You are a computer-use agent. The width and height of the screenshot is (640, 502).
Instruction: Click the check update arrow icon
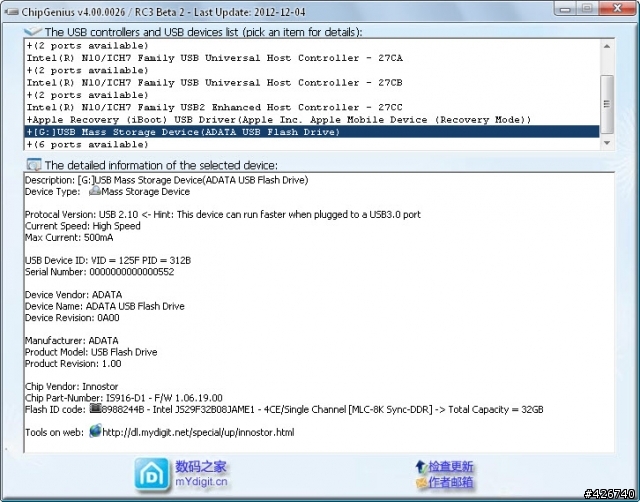[421, 466]
